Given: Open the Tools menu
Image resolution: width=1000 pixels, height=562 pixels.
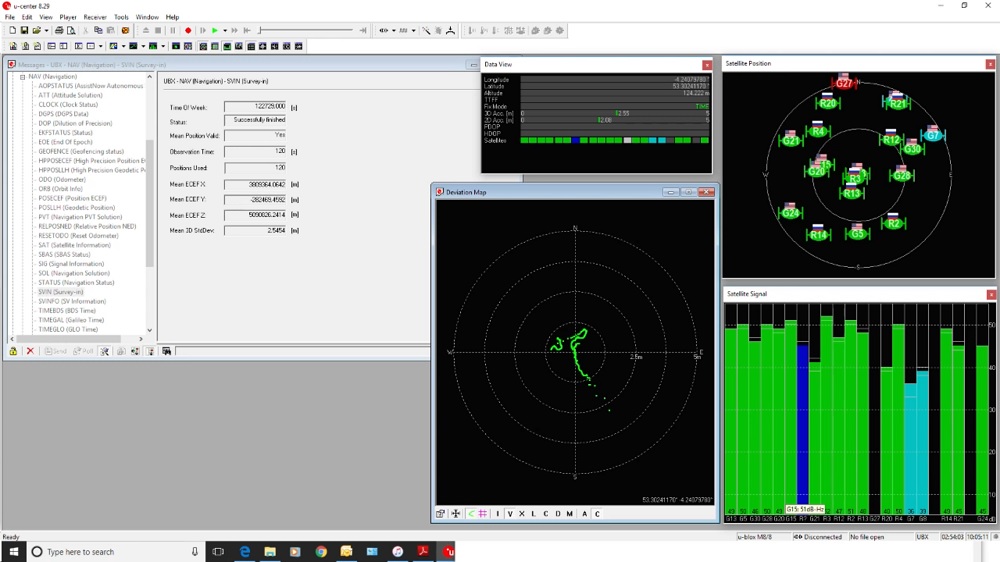Looking at the screenshot, I should [x=121, y=17].
